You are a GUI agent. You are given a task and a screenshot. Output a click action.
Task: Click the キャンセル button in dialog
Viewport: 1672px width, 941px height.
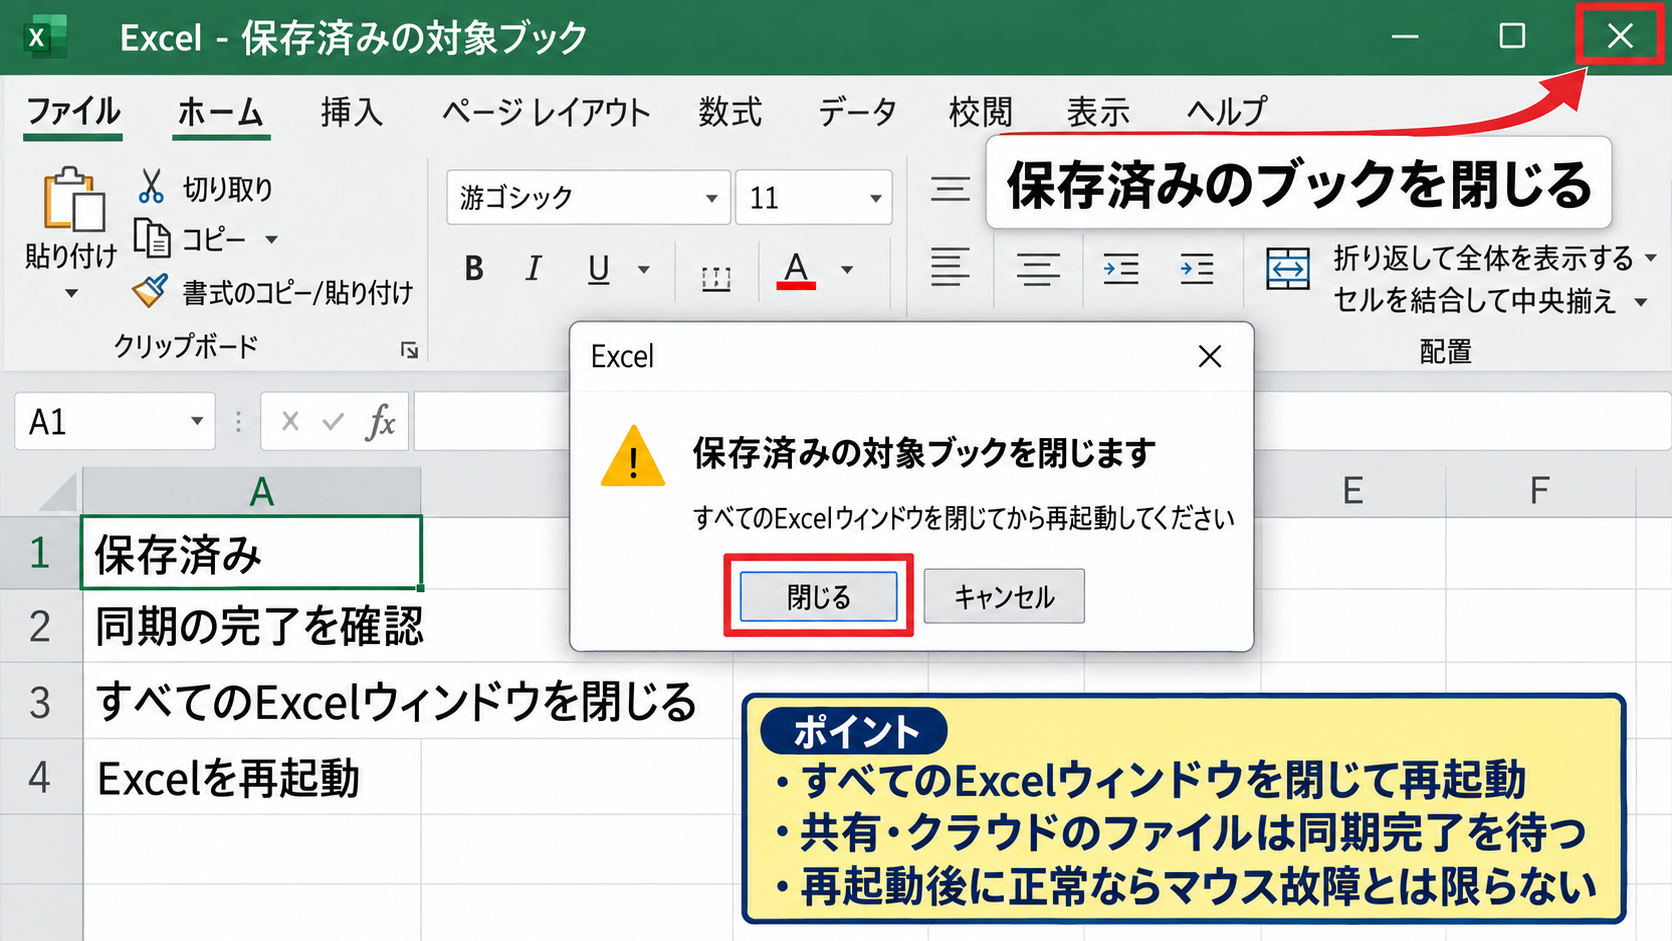pos(1004,597)
